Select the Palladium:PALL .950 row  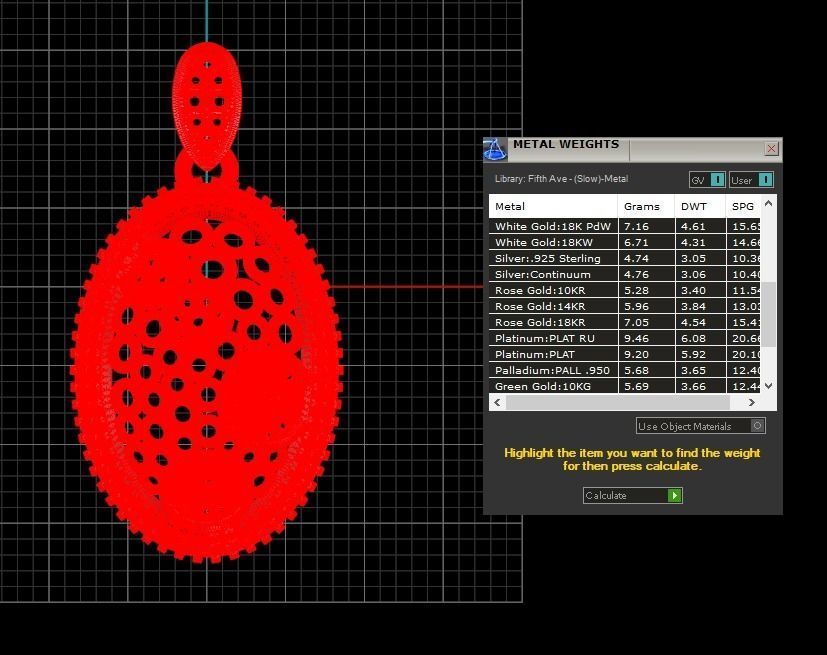pyautogui.click(x=624, y=370)
